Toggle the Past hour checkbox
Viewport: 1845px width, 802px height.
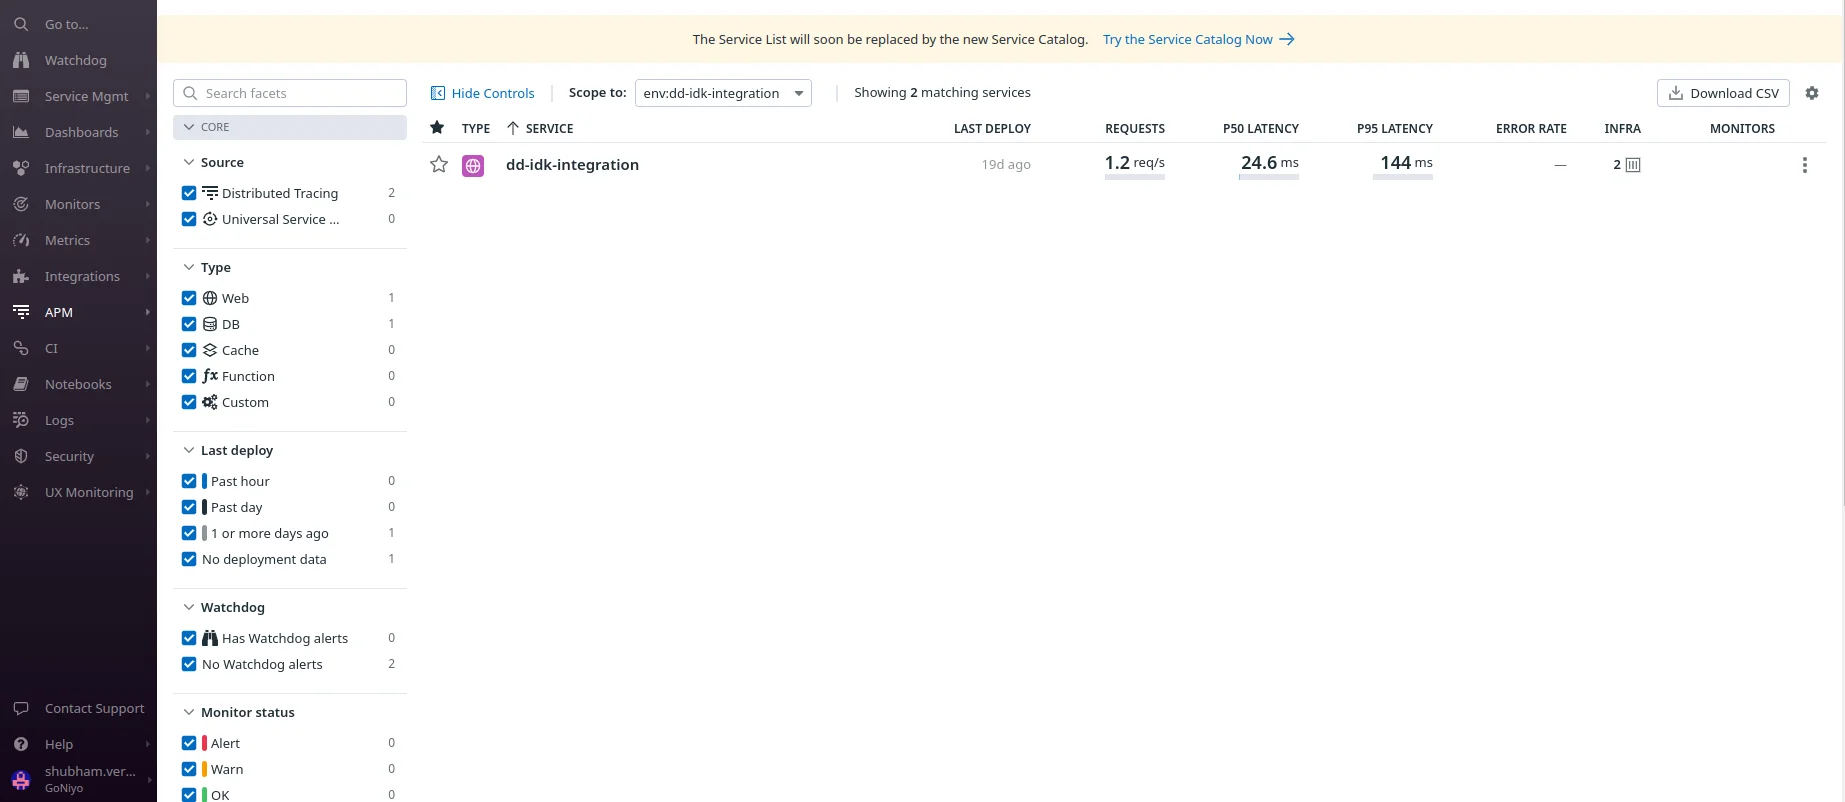[x=189, y=481]
